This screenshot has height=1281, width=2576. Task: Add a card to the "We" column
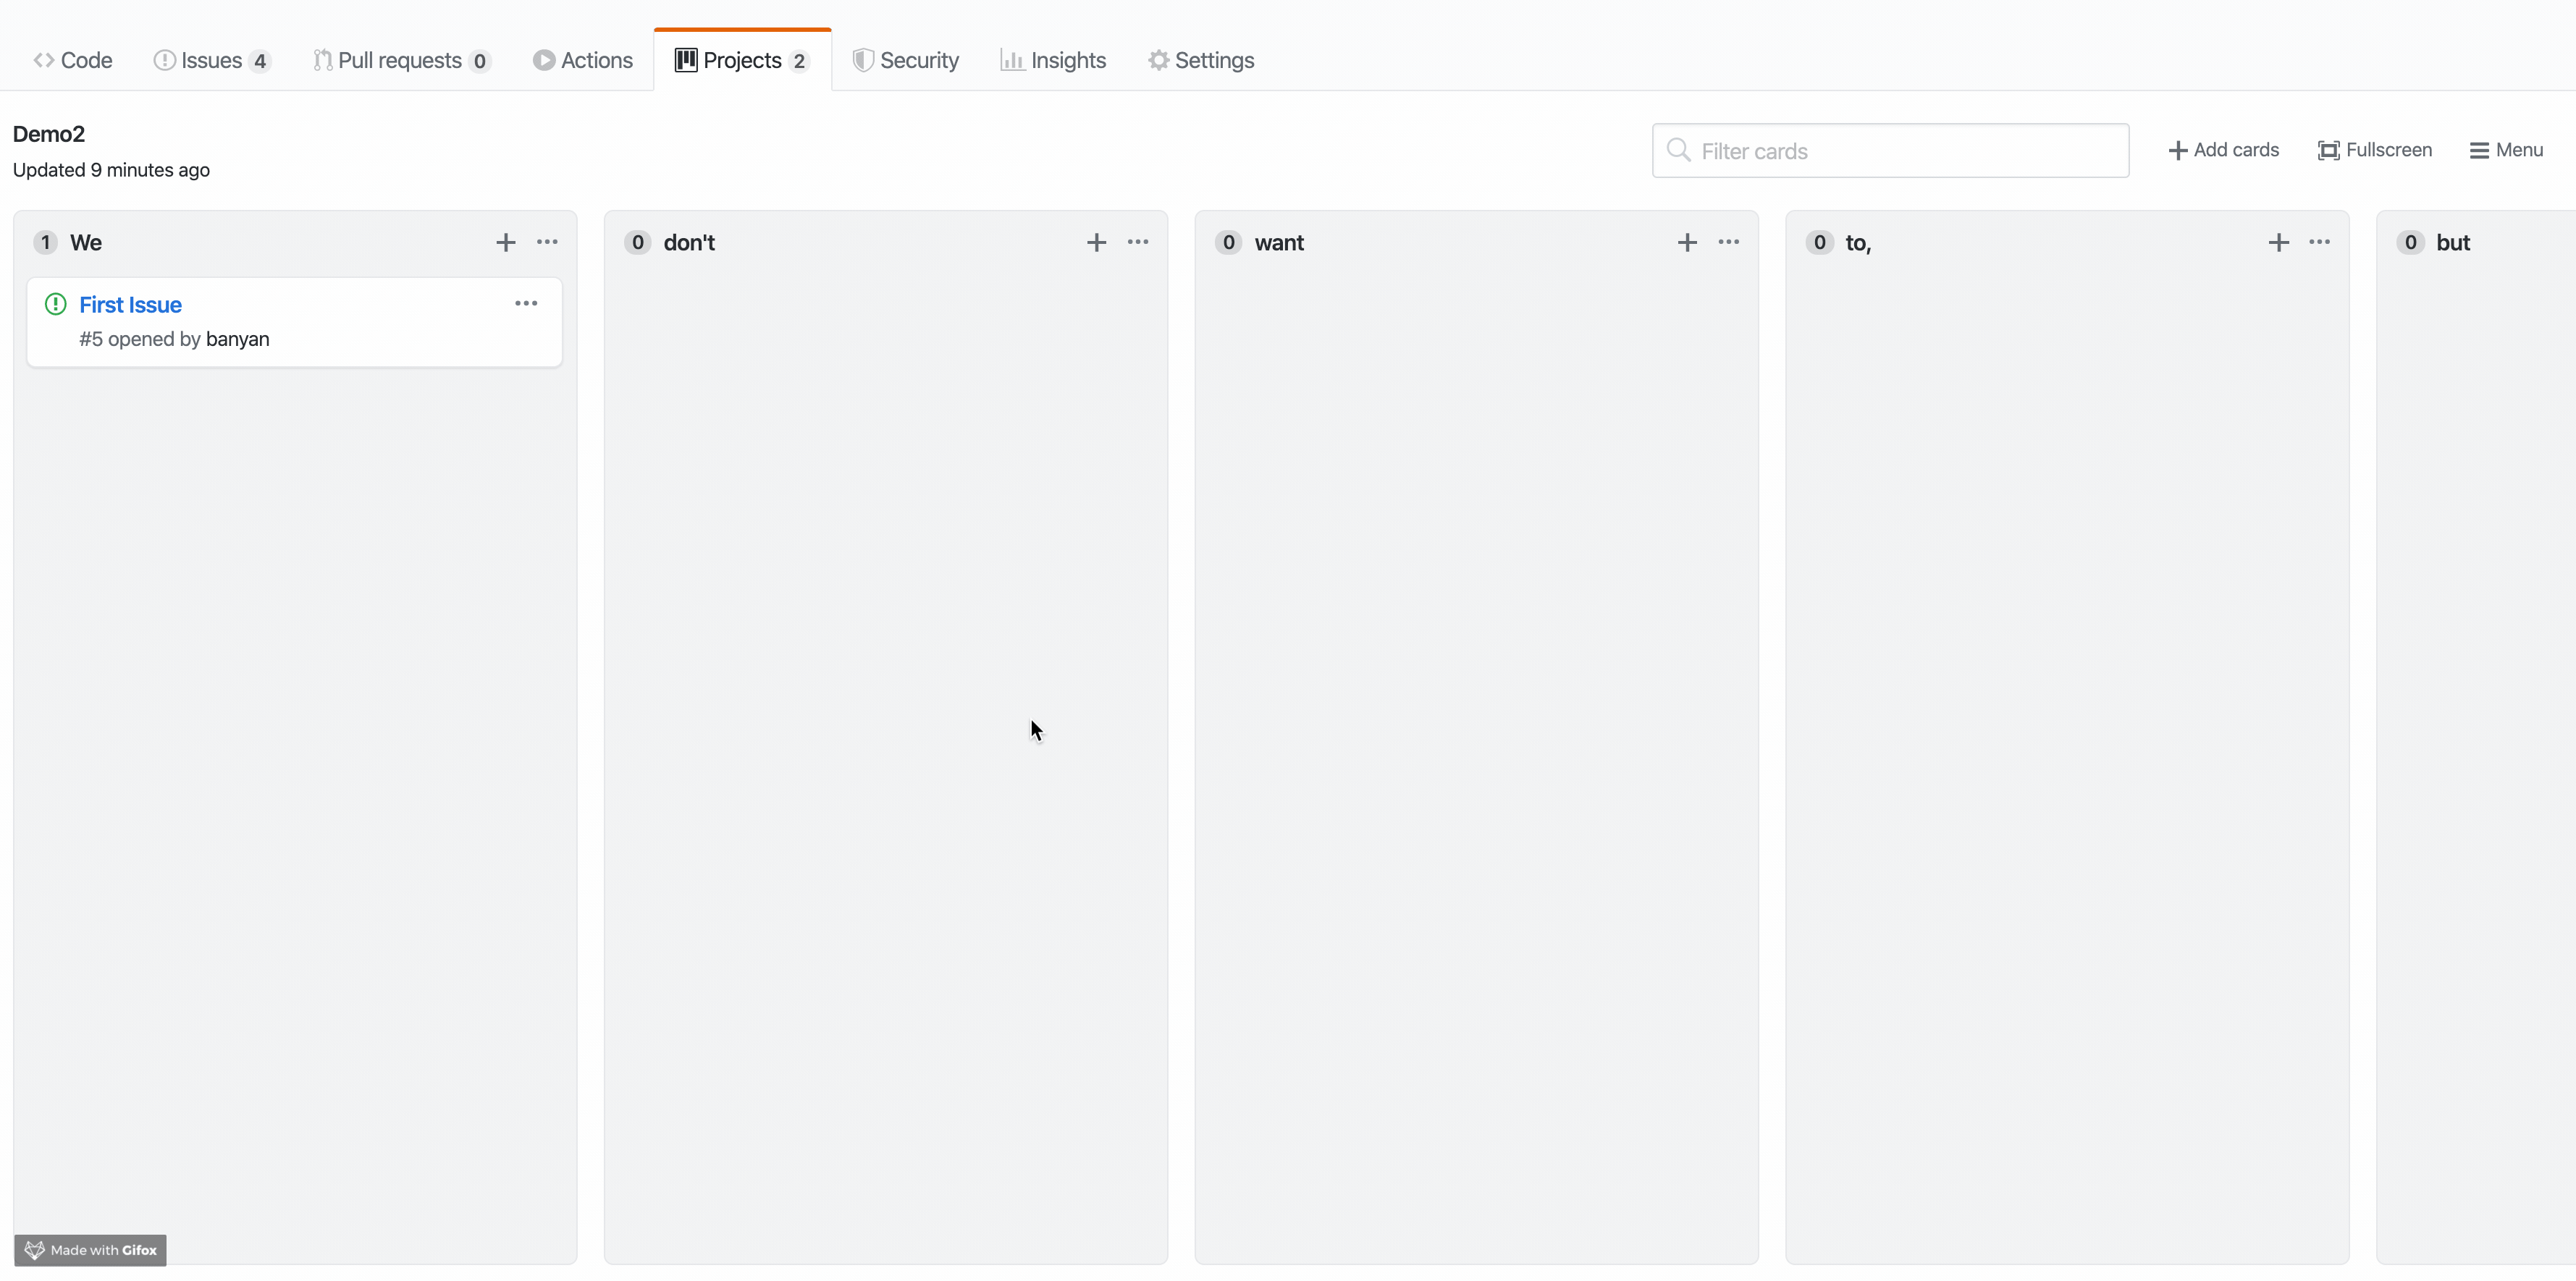tap(505, 243)
